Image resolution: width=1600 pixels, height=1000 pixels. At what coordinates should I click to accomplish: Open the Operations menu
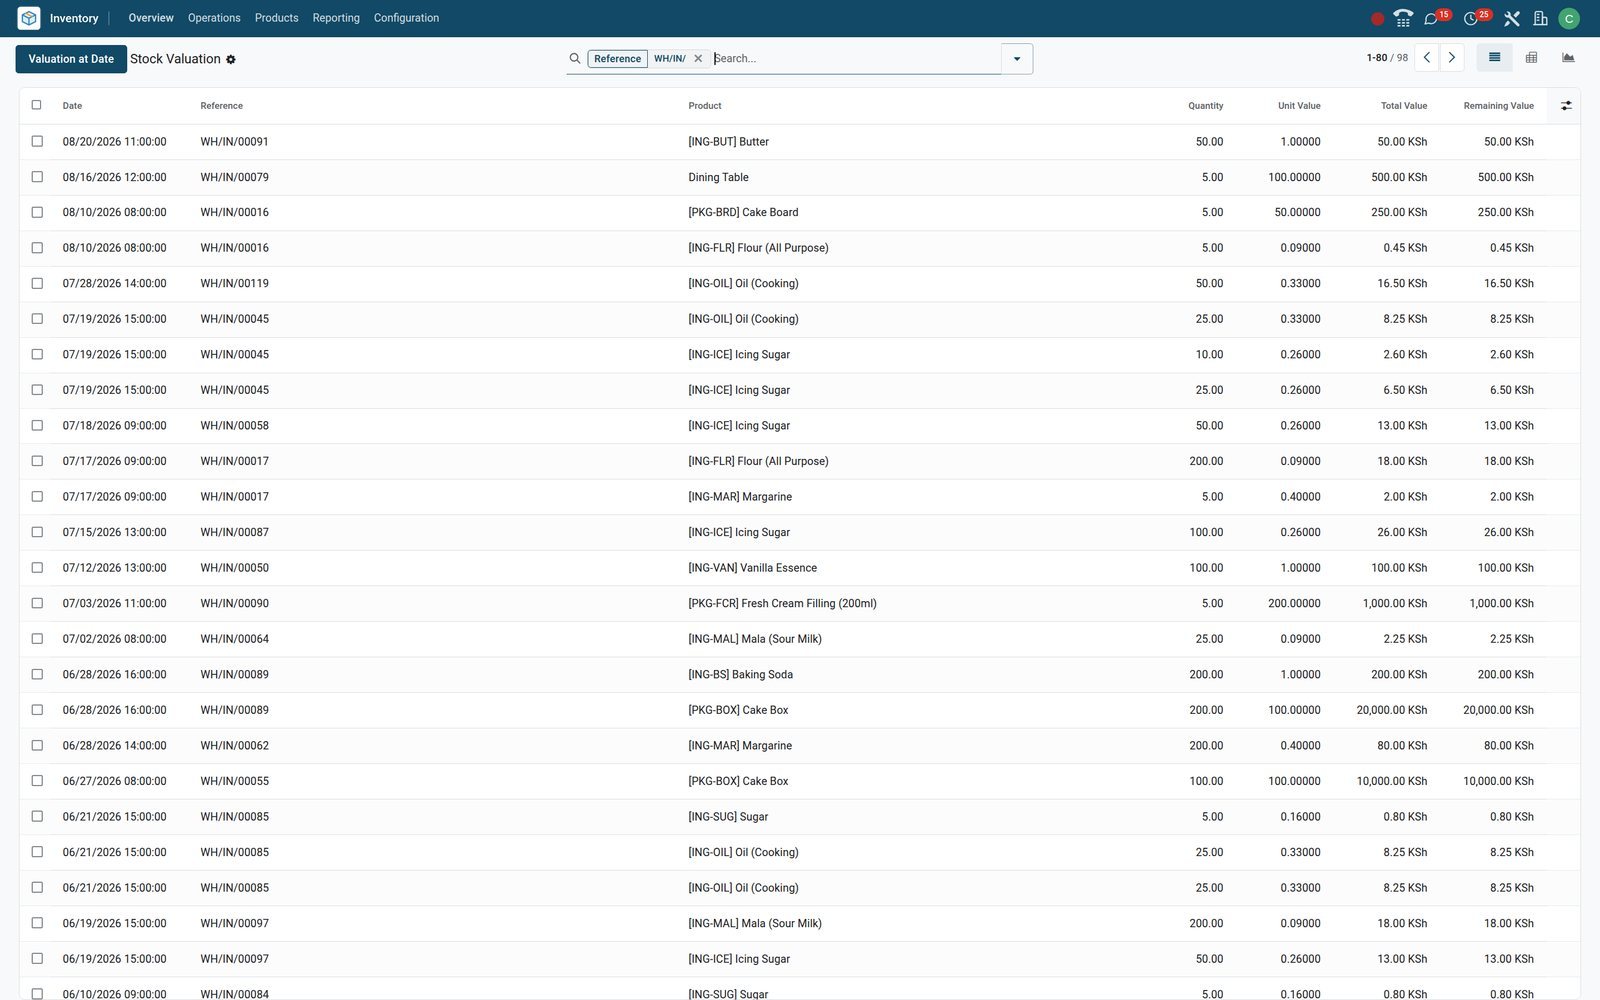click(214, 18)
